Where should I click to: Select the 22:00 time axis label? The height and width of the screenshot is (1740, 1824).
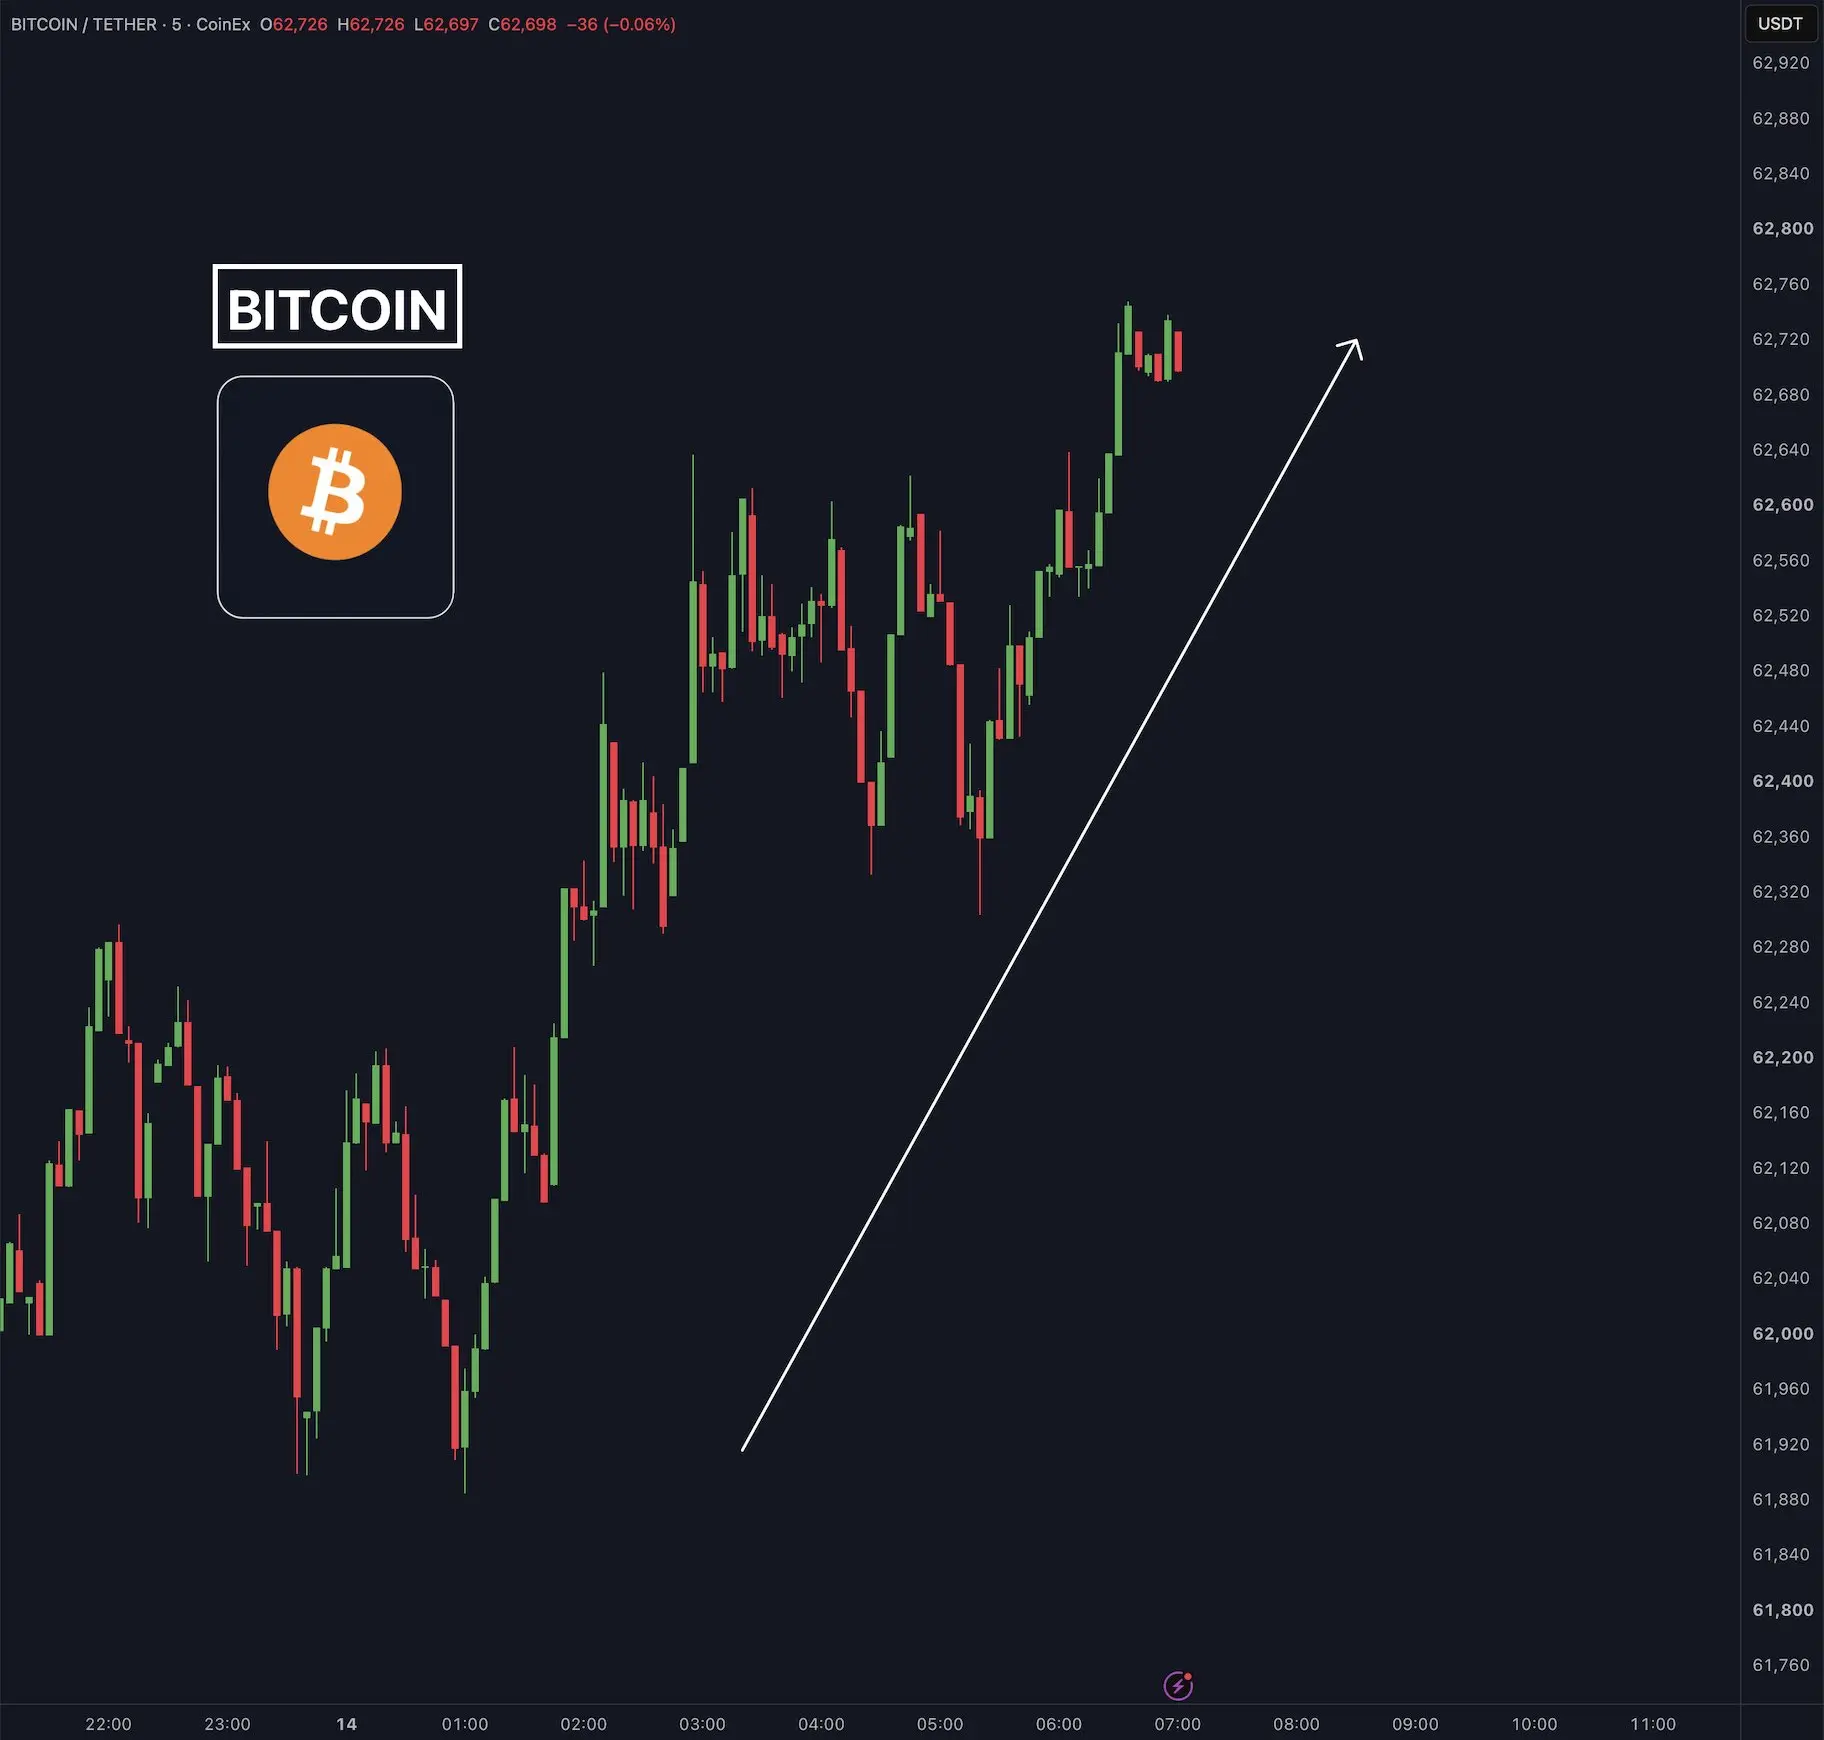[x=108, y=1724]
